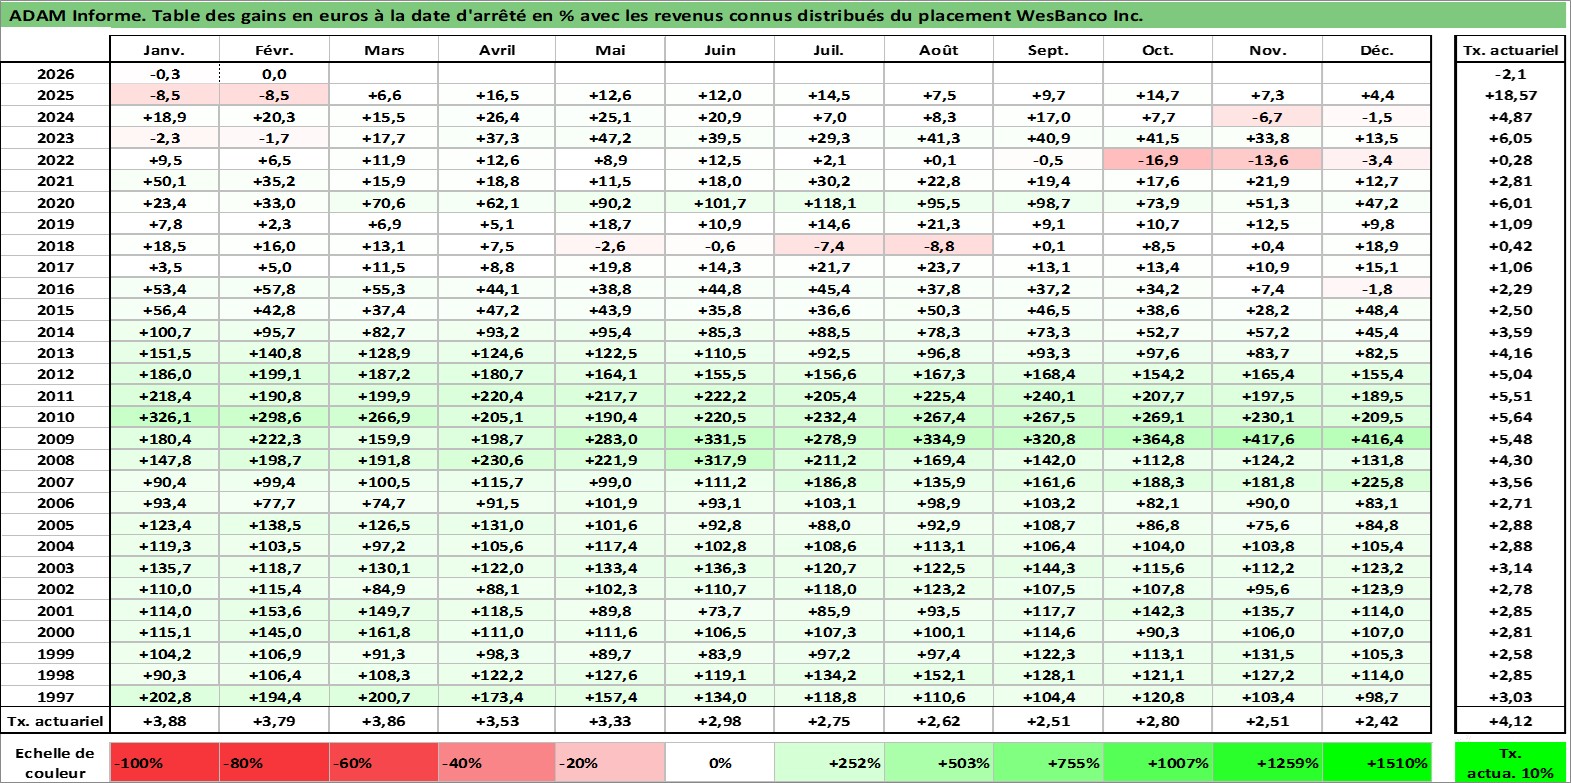Select the Juin column header
The height and width of the screenshot is (783, 1571).
[720, 50]
